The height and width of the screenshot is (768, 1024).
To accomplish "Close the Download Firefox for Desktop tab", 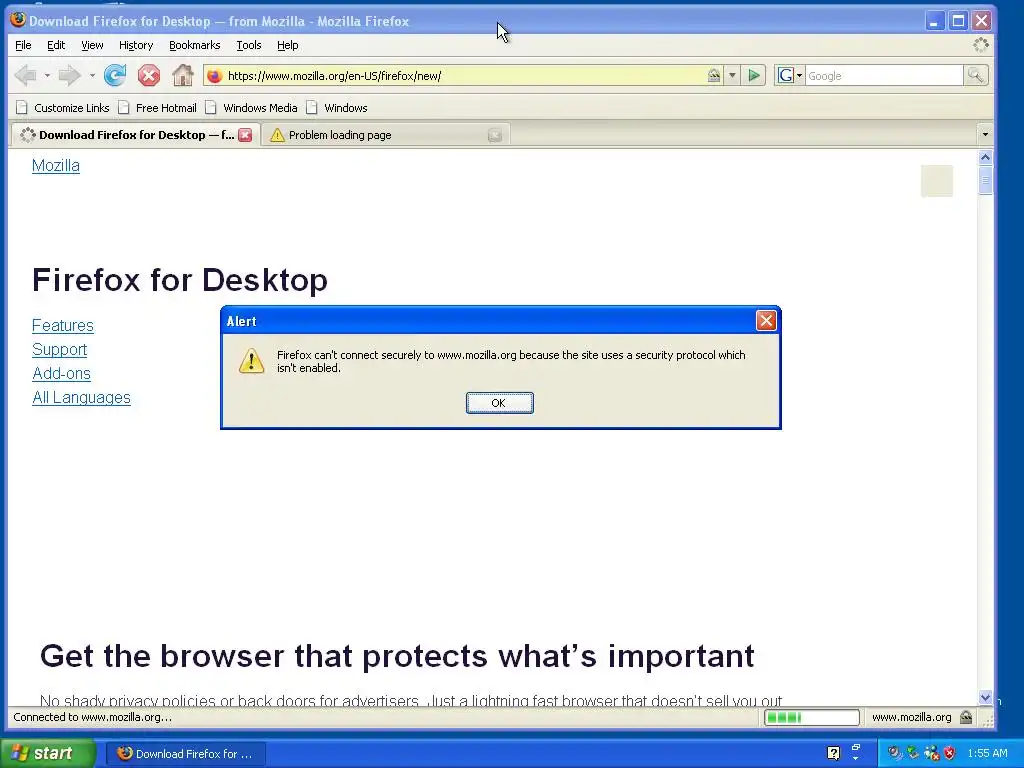I will pyautogui.click(x=245, y=135).
